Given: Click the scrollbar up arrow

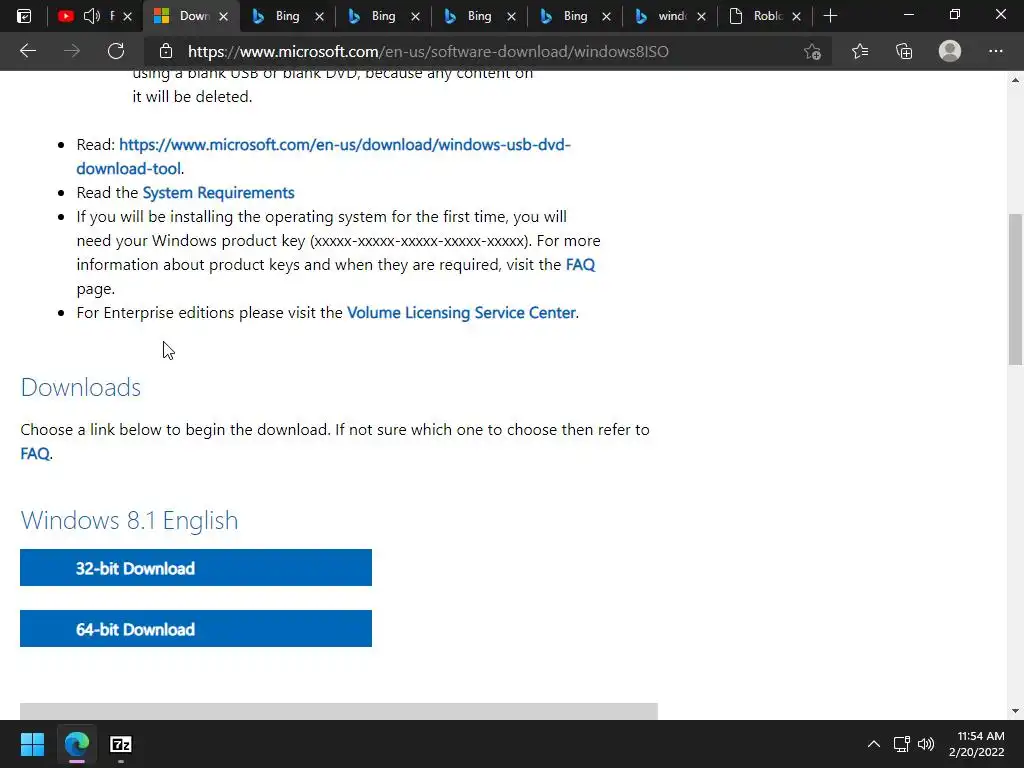Looking at the screenshot, I should pyautogui.click(x=1015, y=80).
